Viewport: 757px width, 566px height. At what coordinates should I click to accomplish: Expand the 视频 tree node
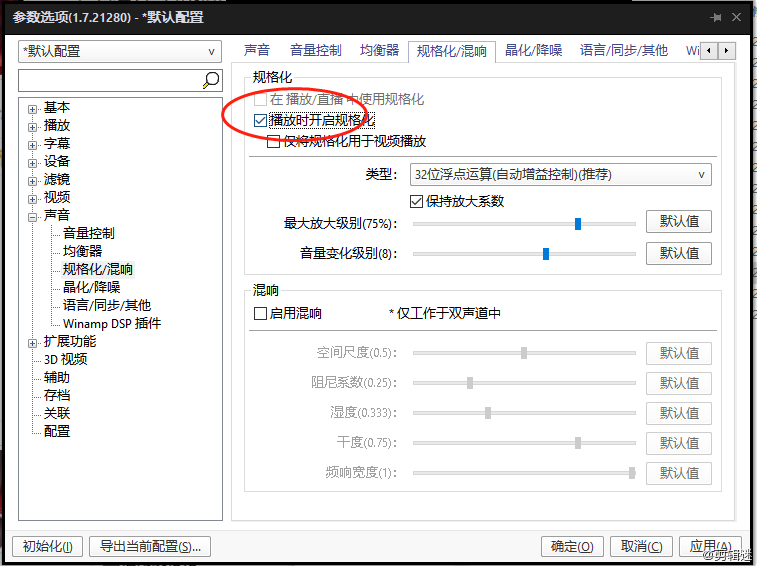[x=32, y=199]
